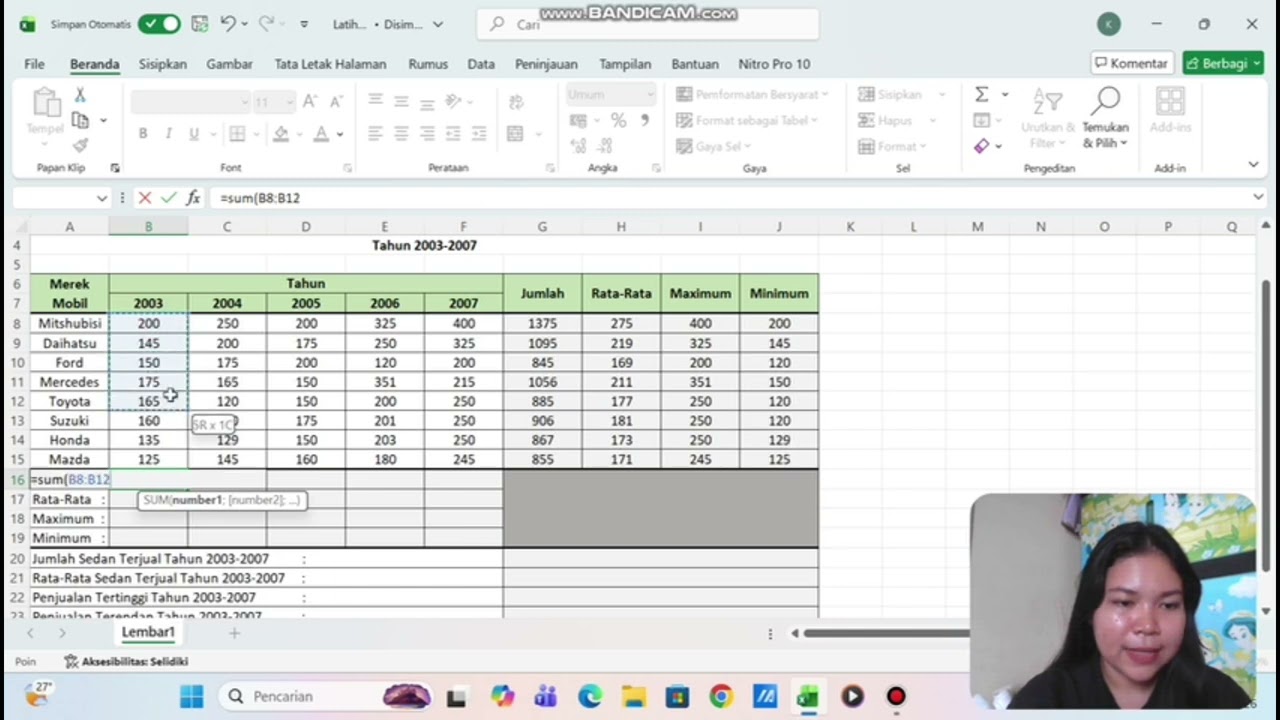The image size is (1280, 720).
Task: Click the Percent Style icon
Action: tap(619, 121)
